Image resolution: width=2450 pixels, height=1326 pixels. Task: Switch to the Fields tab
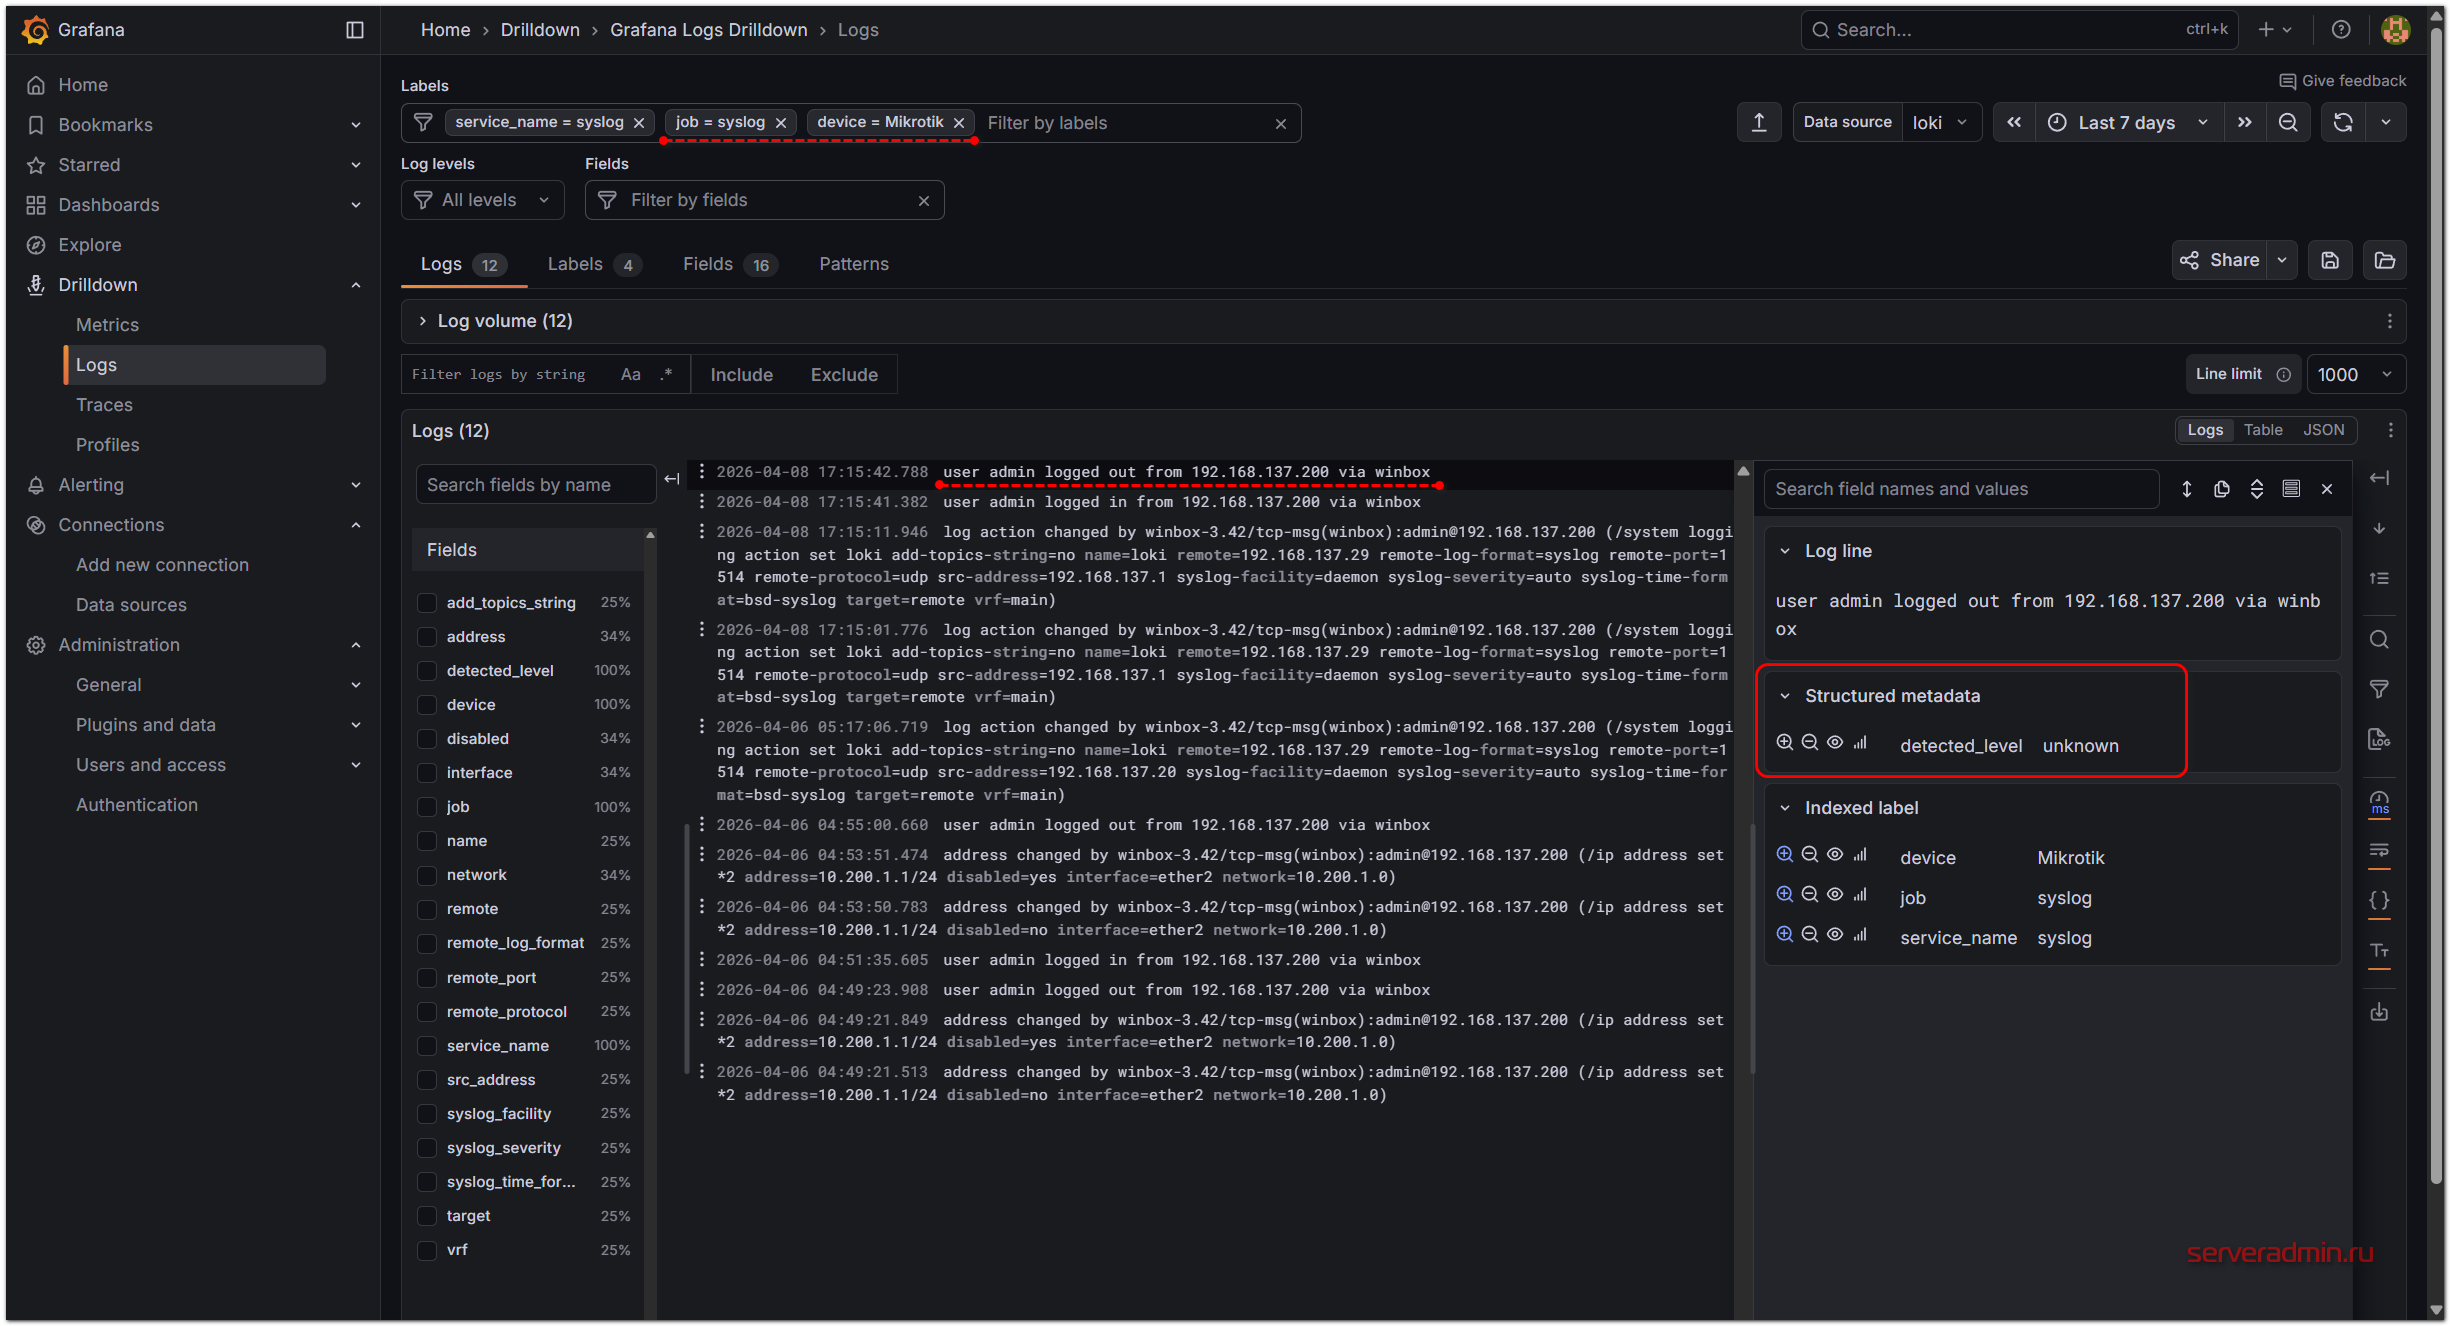point(708,264)
